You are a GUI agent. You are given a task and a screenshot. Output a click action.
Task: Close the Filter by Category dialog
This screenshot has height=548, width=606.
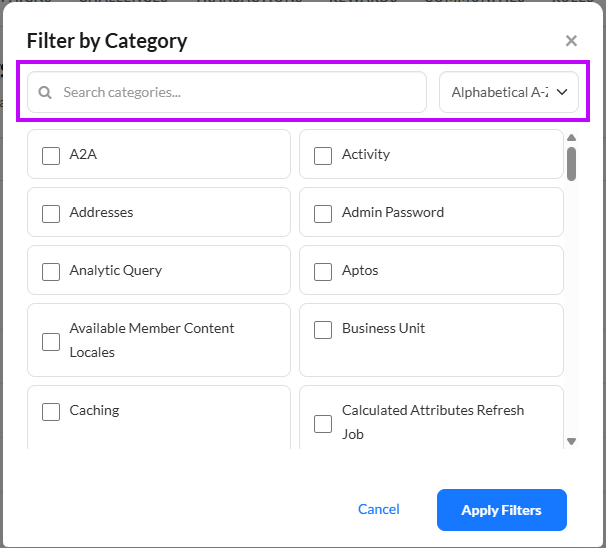(x=571, y=41)
